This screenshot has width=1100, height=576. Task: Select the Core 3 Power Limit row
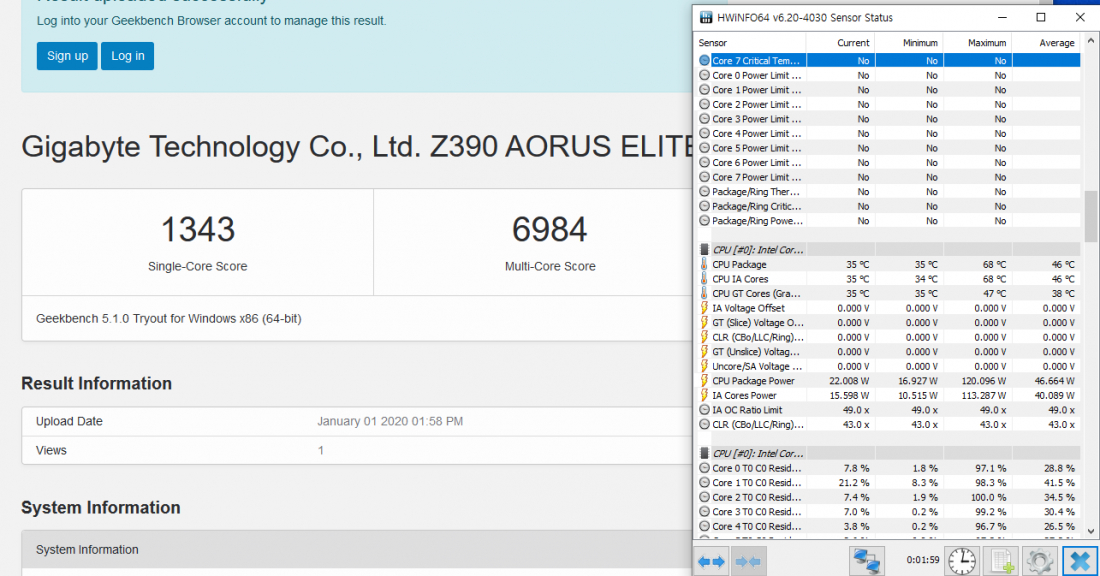click(x=888, y=119)
